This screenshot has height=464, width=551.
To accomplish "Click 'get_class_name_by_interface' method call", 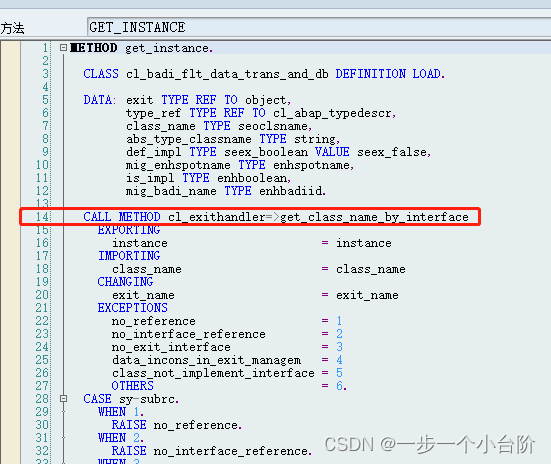I will point(374,217).
